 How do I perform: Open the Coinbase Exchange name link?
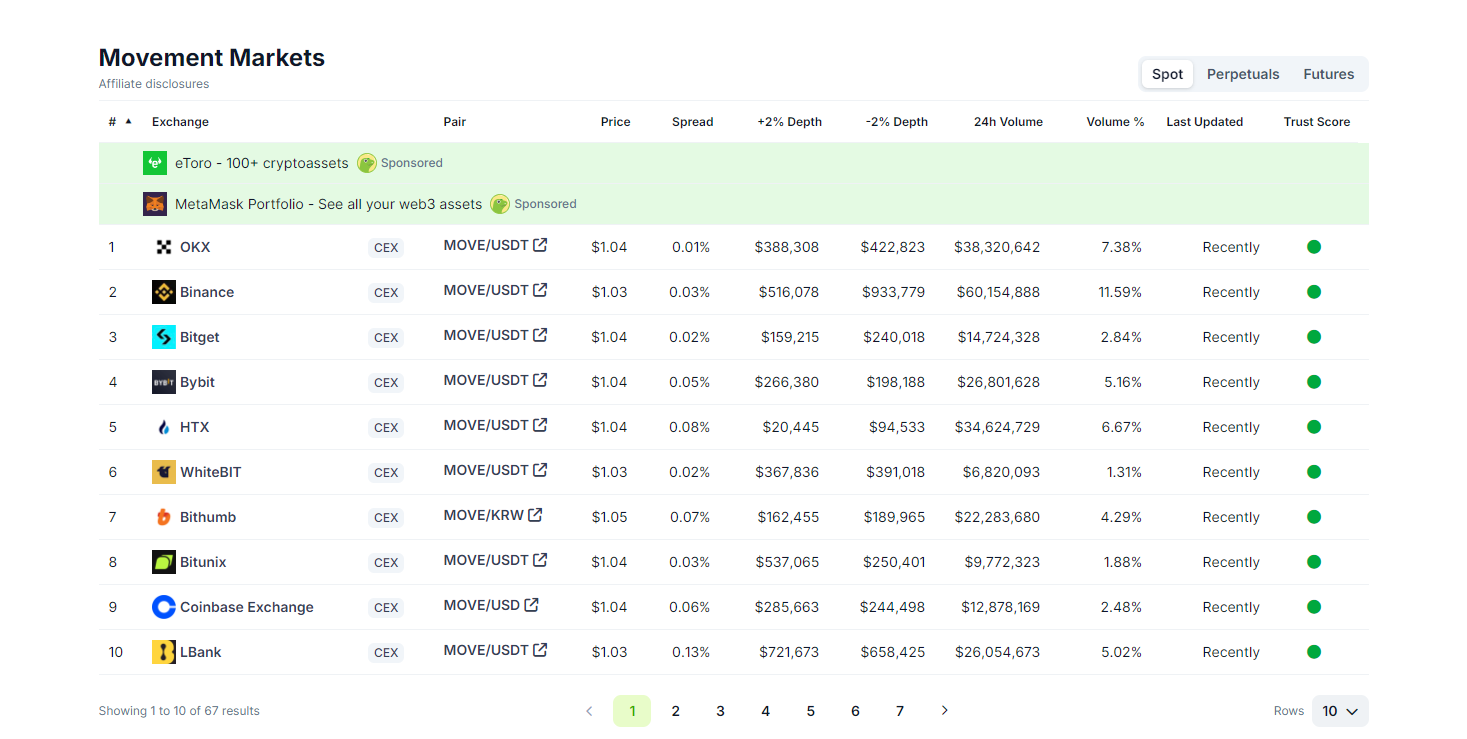[247, 607]
